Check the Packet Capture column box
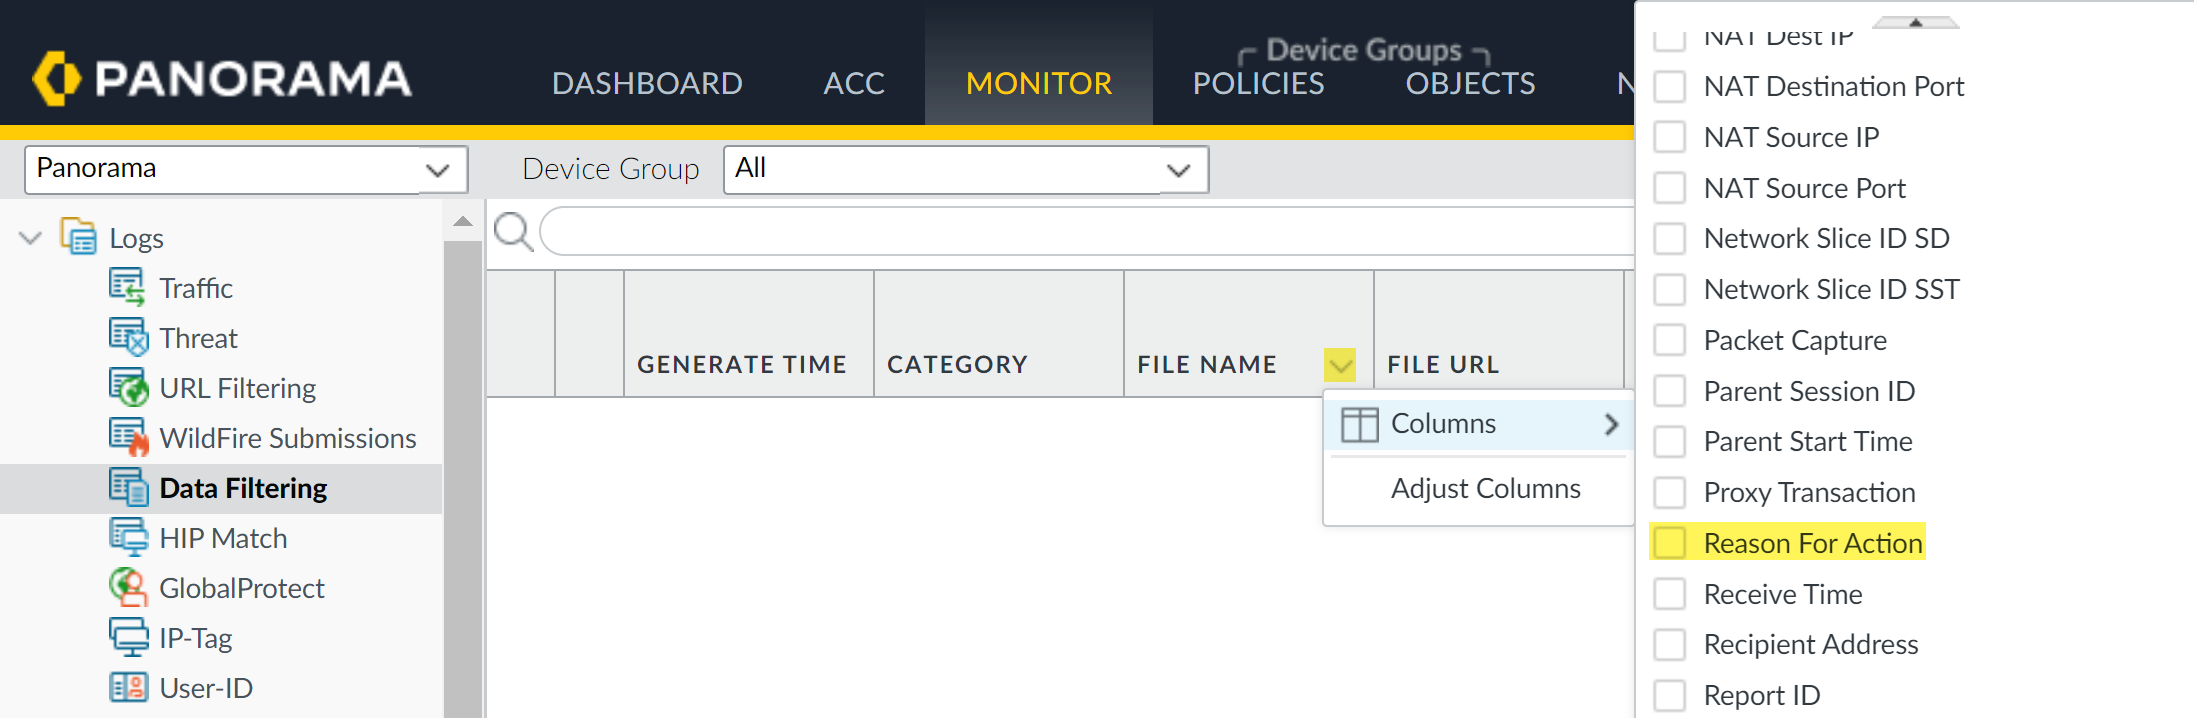The image size is (2194, 718). (1669, 340)
